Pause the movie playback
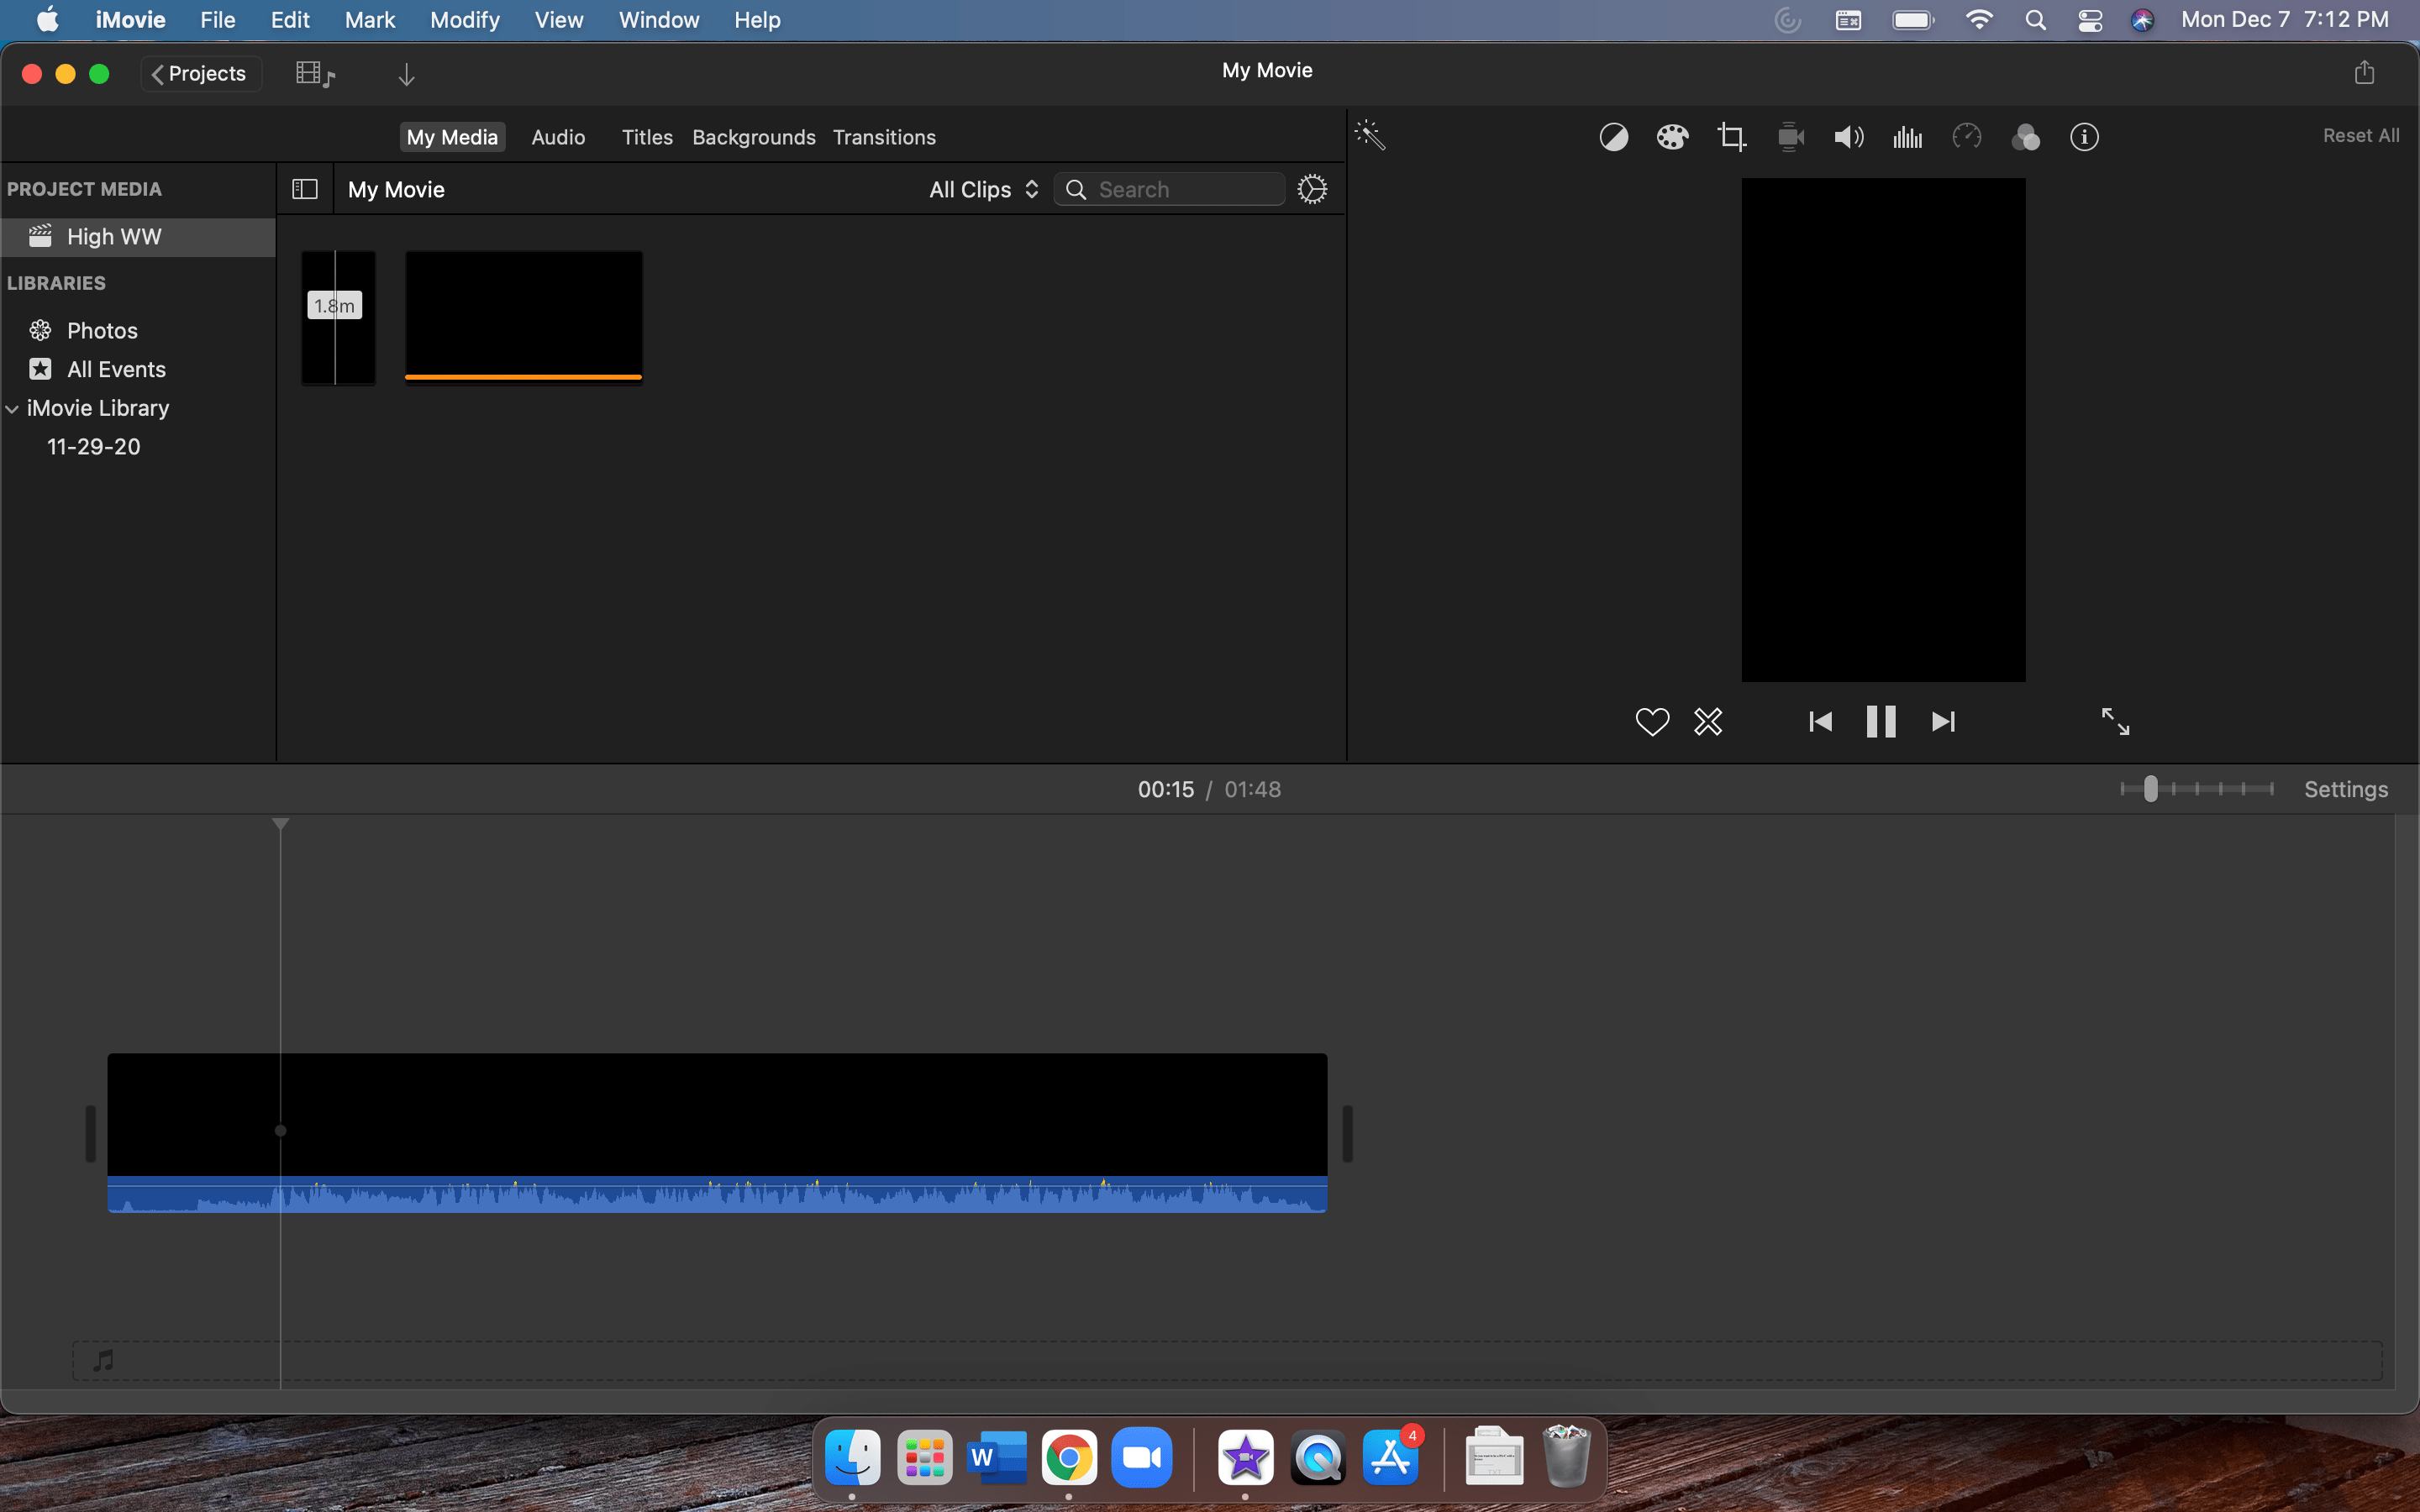 pyautogui.click(x=1880, y=721)
